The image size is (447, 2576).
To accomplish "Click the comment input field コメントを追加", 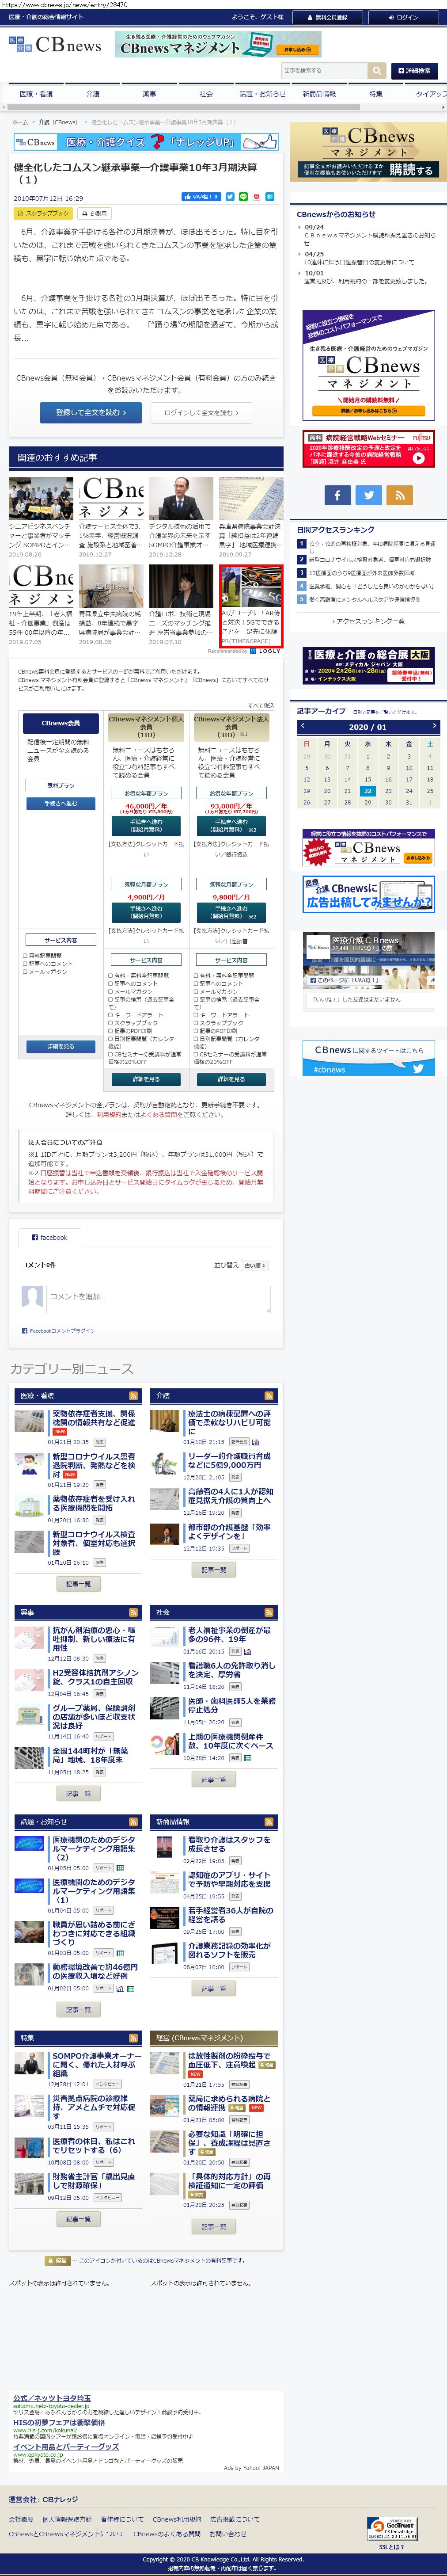I will [158, 1299].
